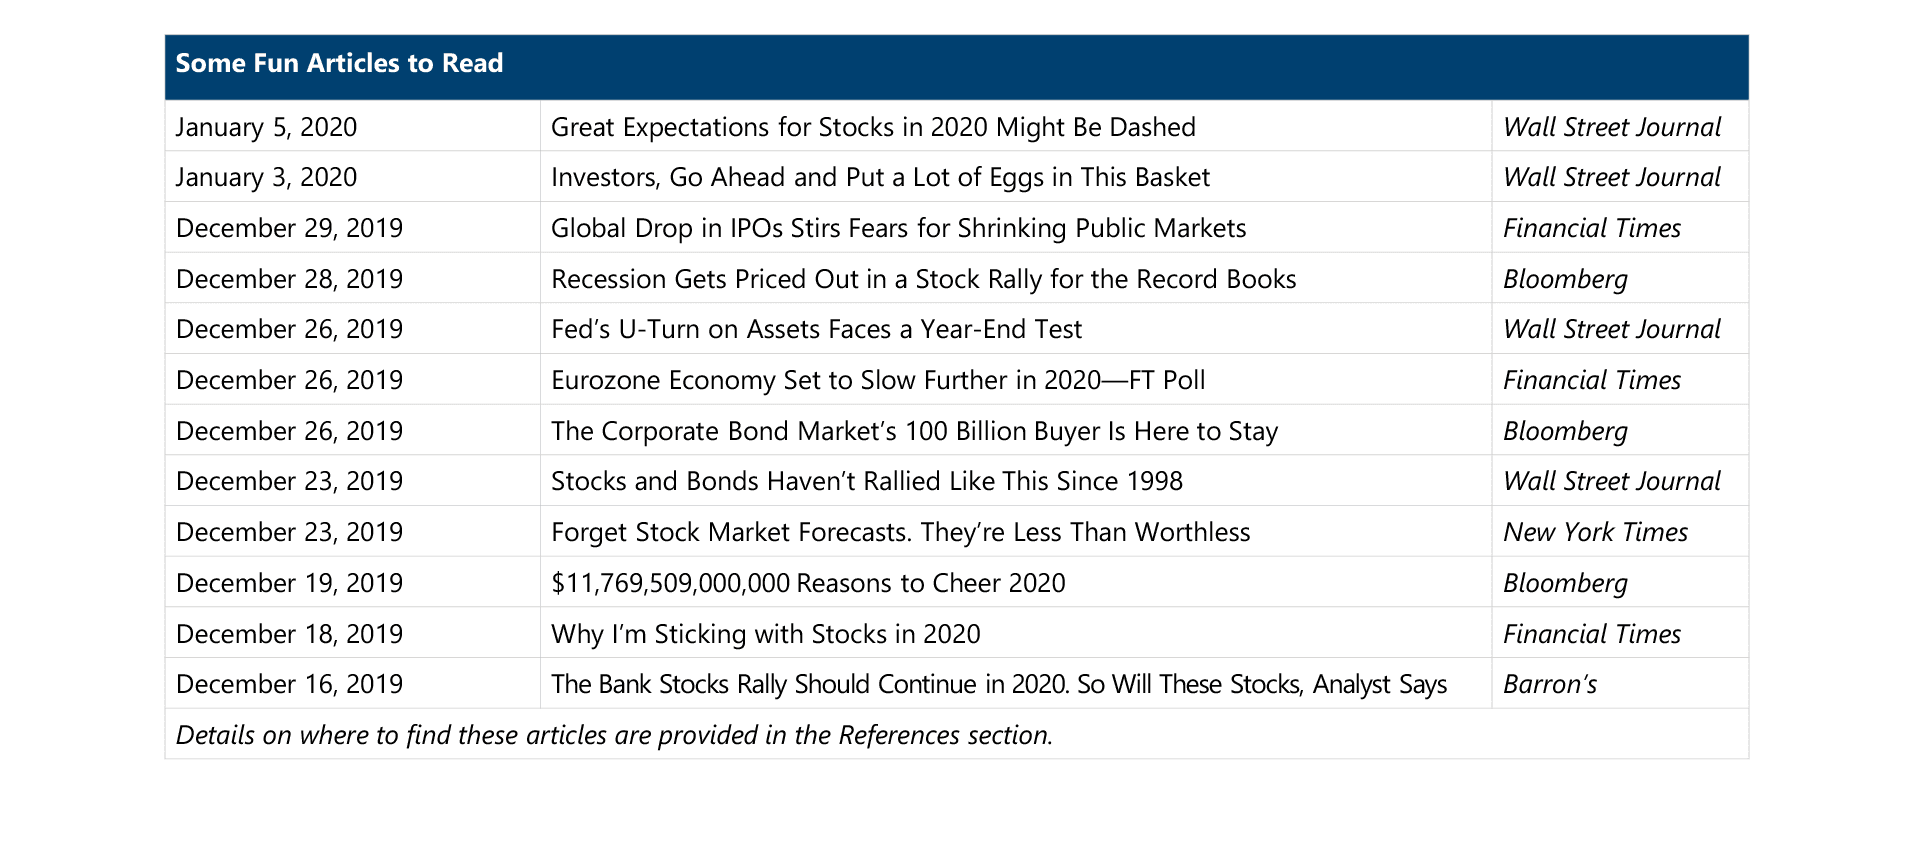This screenshot has height=846, width=1917.
Task: Select "$11,769,509,000,000 Reasons to Cheer 2020" title
Action: coord(807,584)
